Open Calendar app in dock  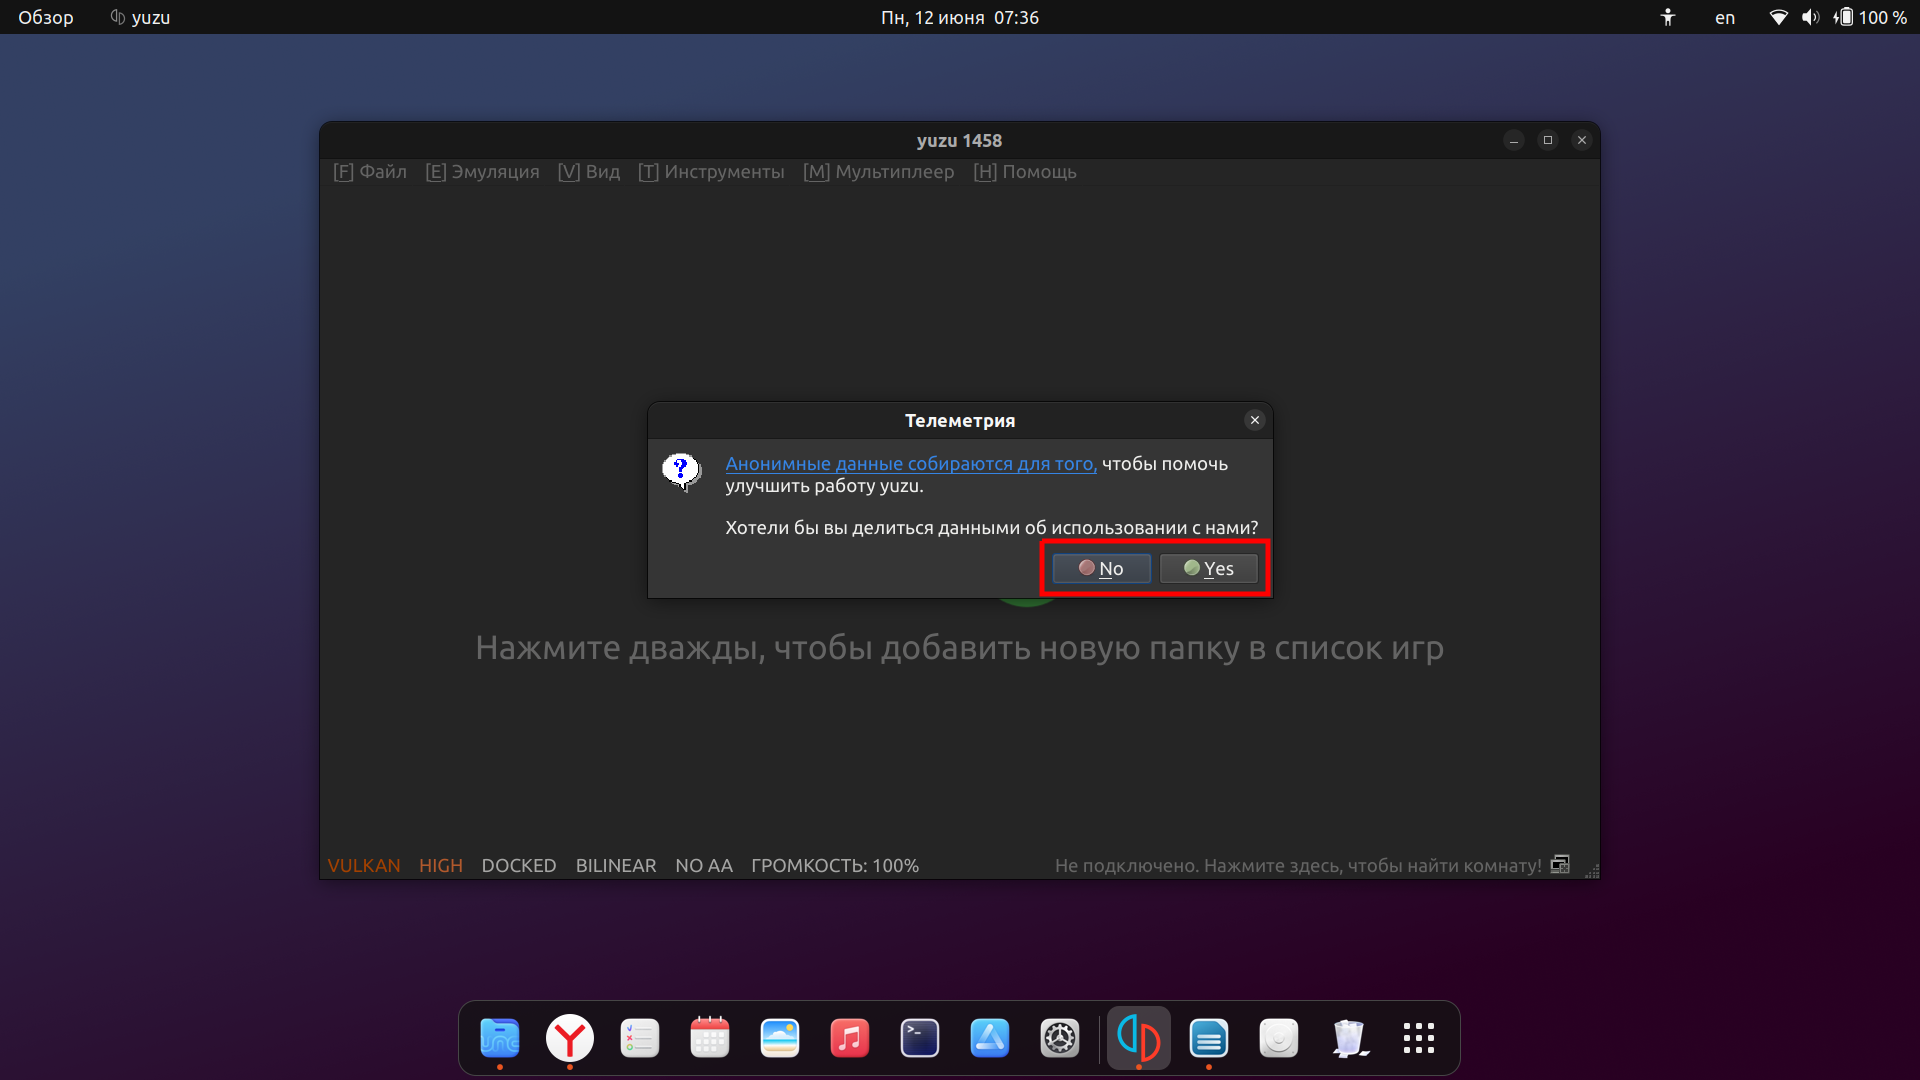tap(710, 1038)
